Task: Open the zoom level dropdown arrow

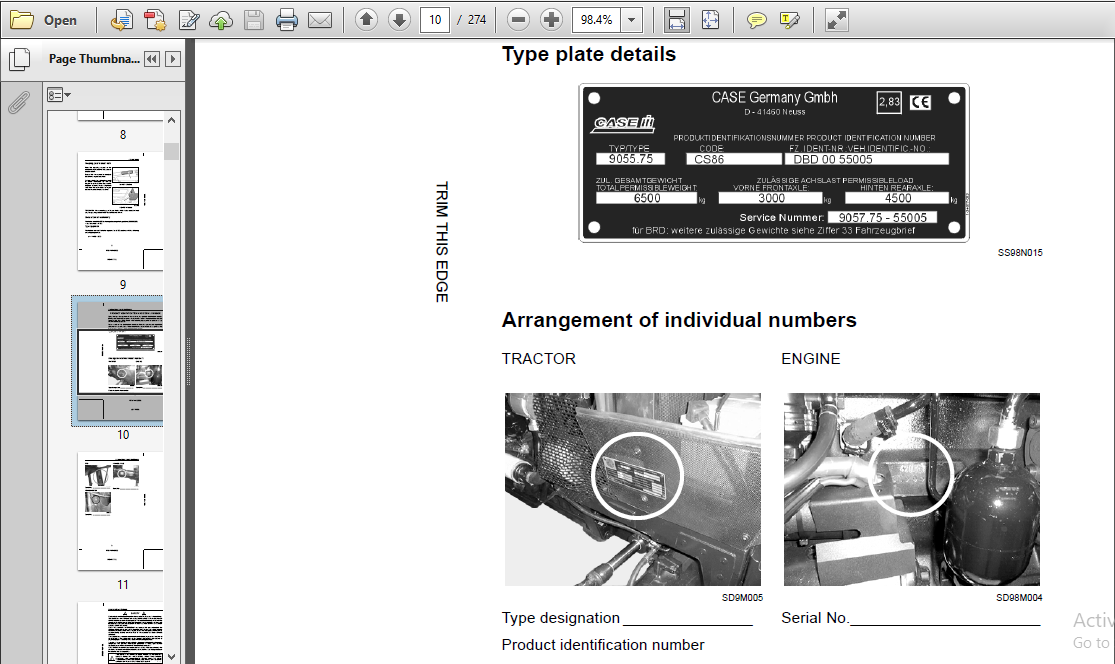Action: (x=631, y=20)
